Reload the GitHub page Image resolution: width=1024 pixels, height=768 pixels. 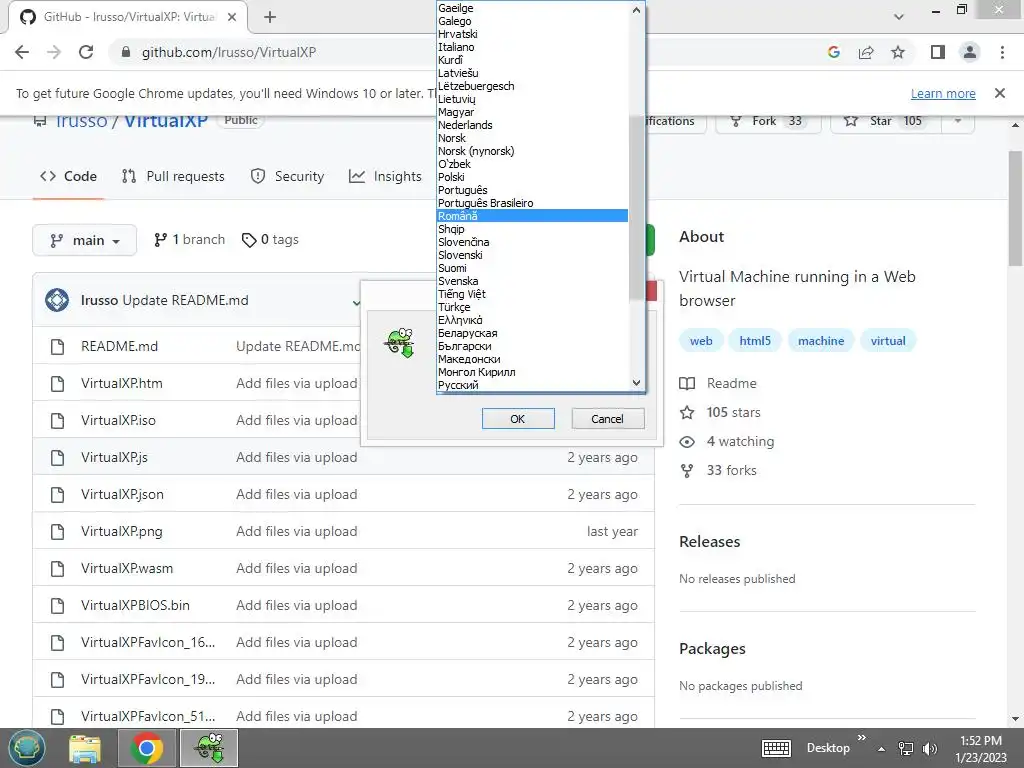point(86,52)
